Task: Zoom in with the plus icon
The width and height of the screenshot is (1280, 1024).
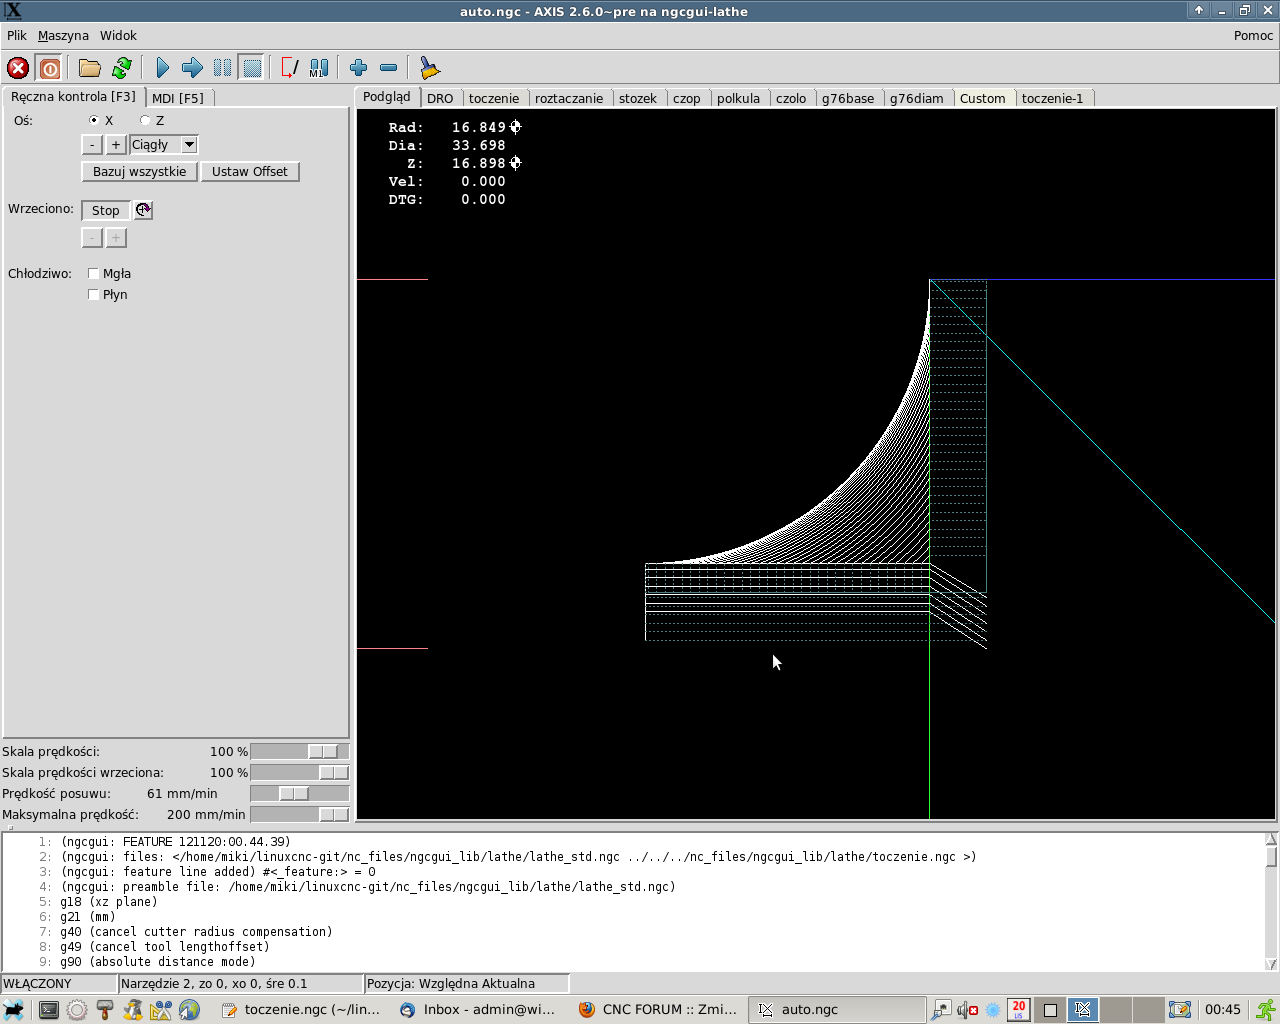Action: (359, 68)
